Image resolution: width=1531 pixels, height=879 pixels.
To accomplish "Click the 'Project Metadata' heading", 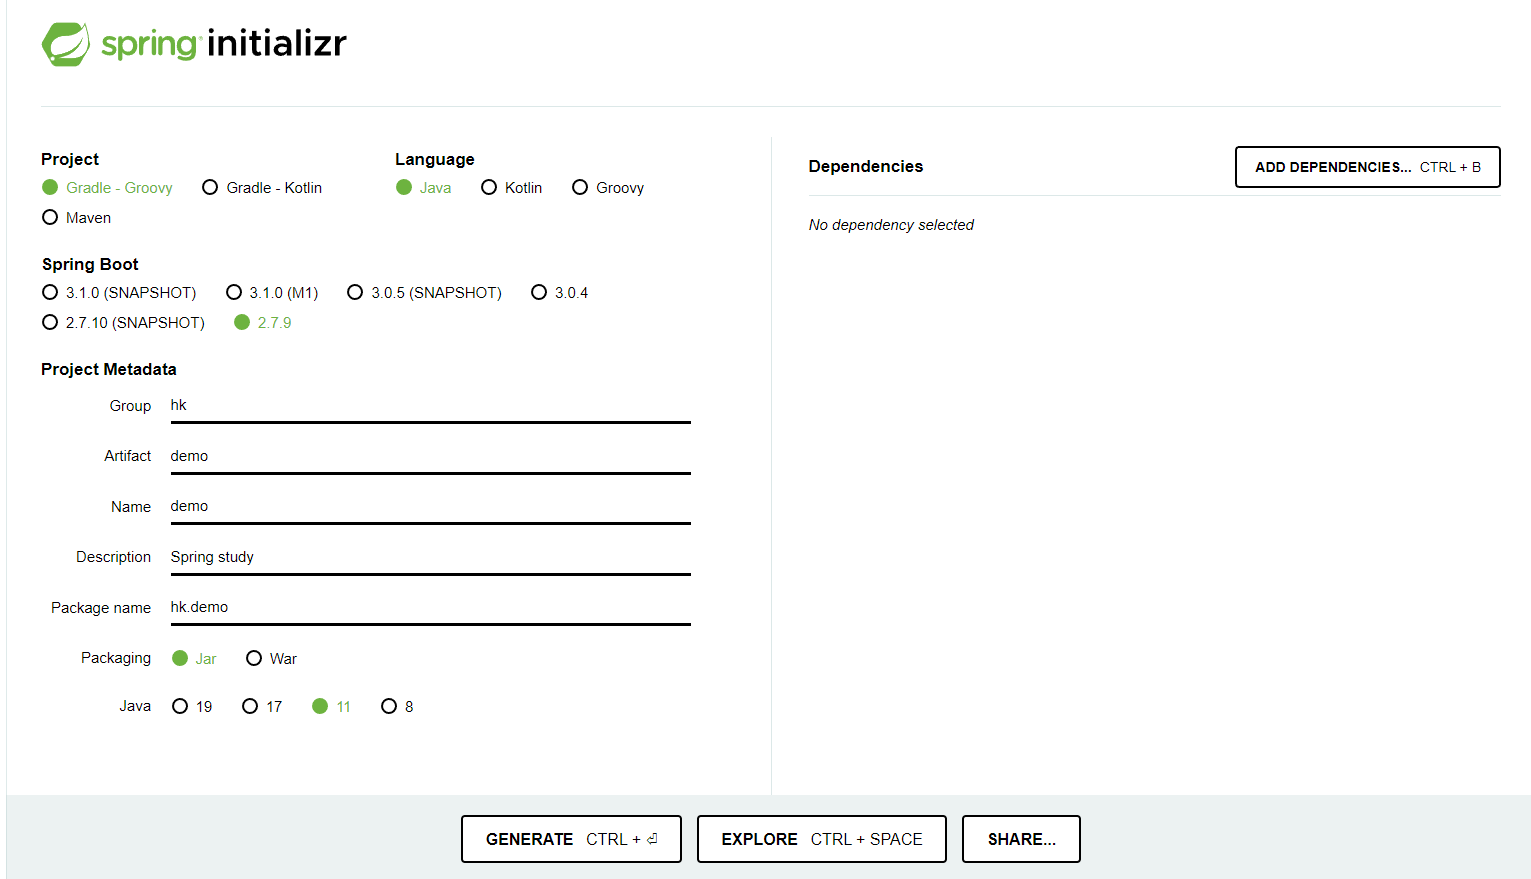I will 109,370.
